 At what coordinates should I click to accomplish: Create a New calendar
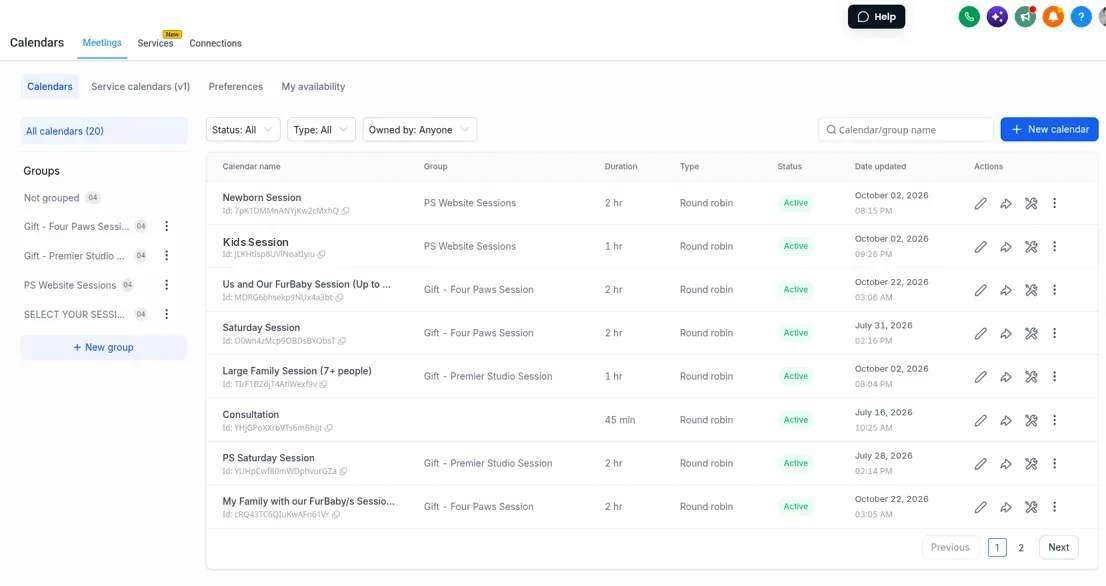(1049, 130)
